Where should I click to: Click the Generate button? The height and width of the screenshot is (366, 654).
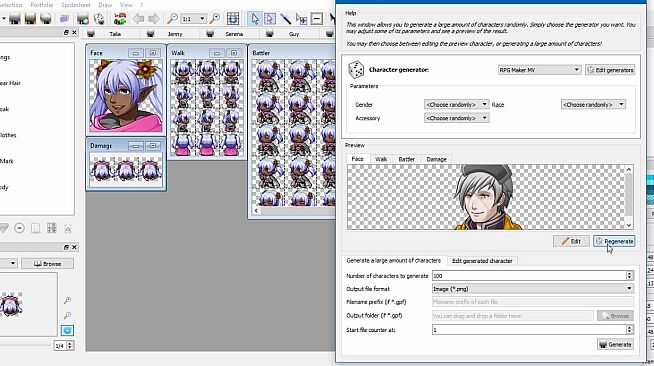(615, 344)
